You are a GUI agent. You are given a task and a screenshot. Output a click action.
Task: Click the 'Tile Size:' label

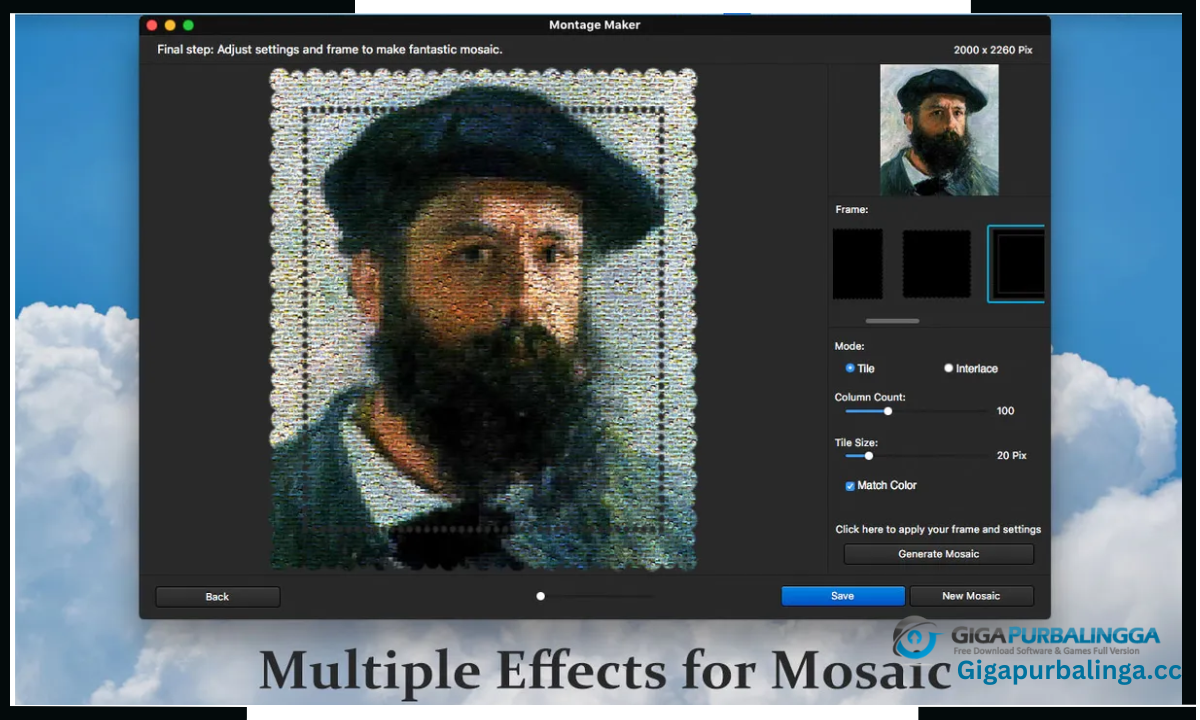[856, 442]
